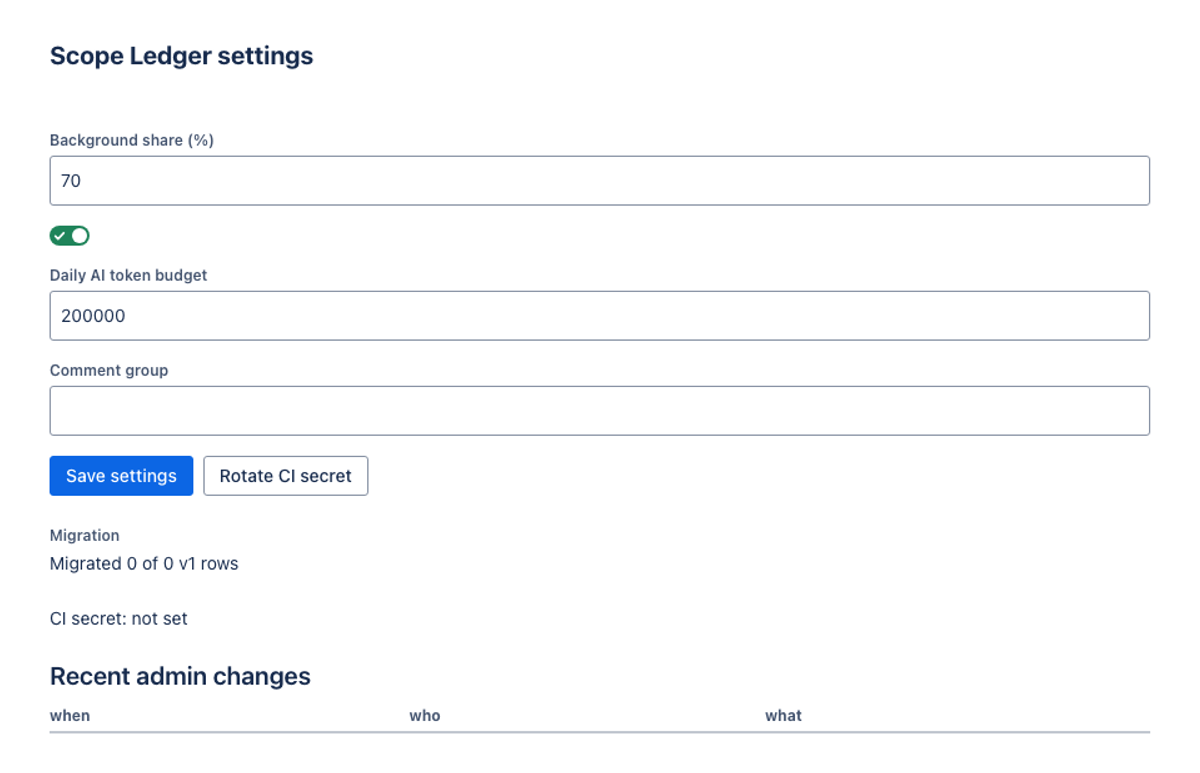Focus the Daily AI token budget field

coord(599,316)
